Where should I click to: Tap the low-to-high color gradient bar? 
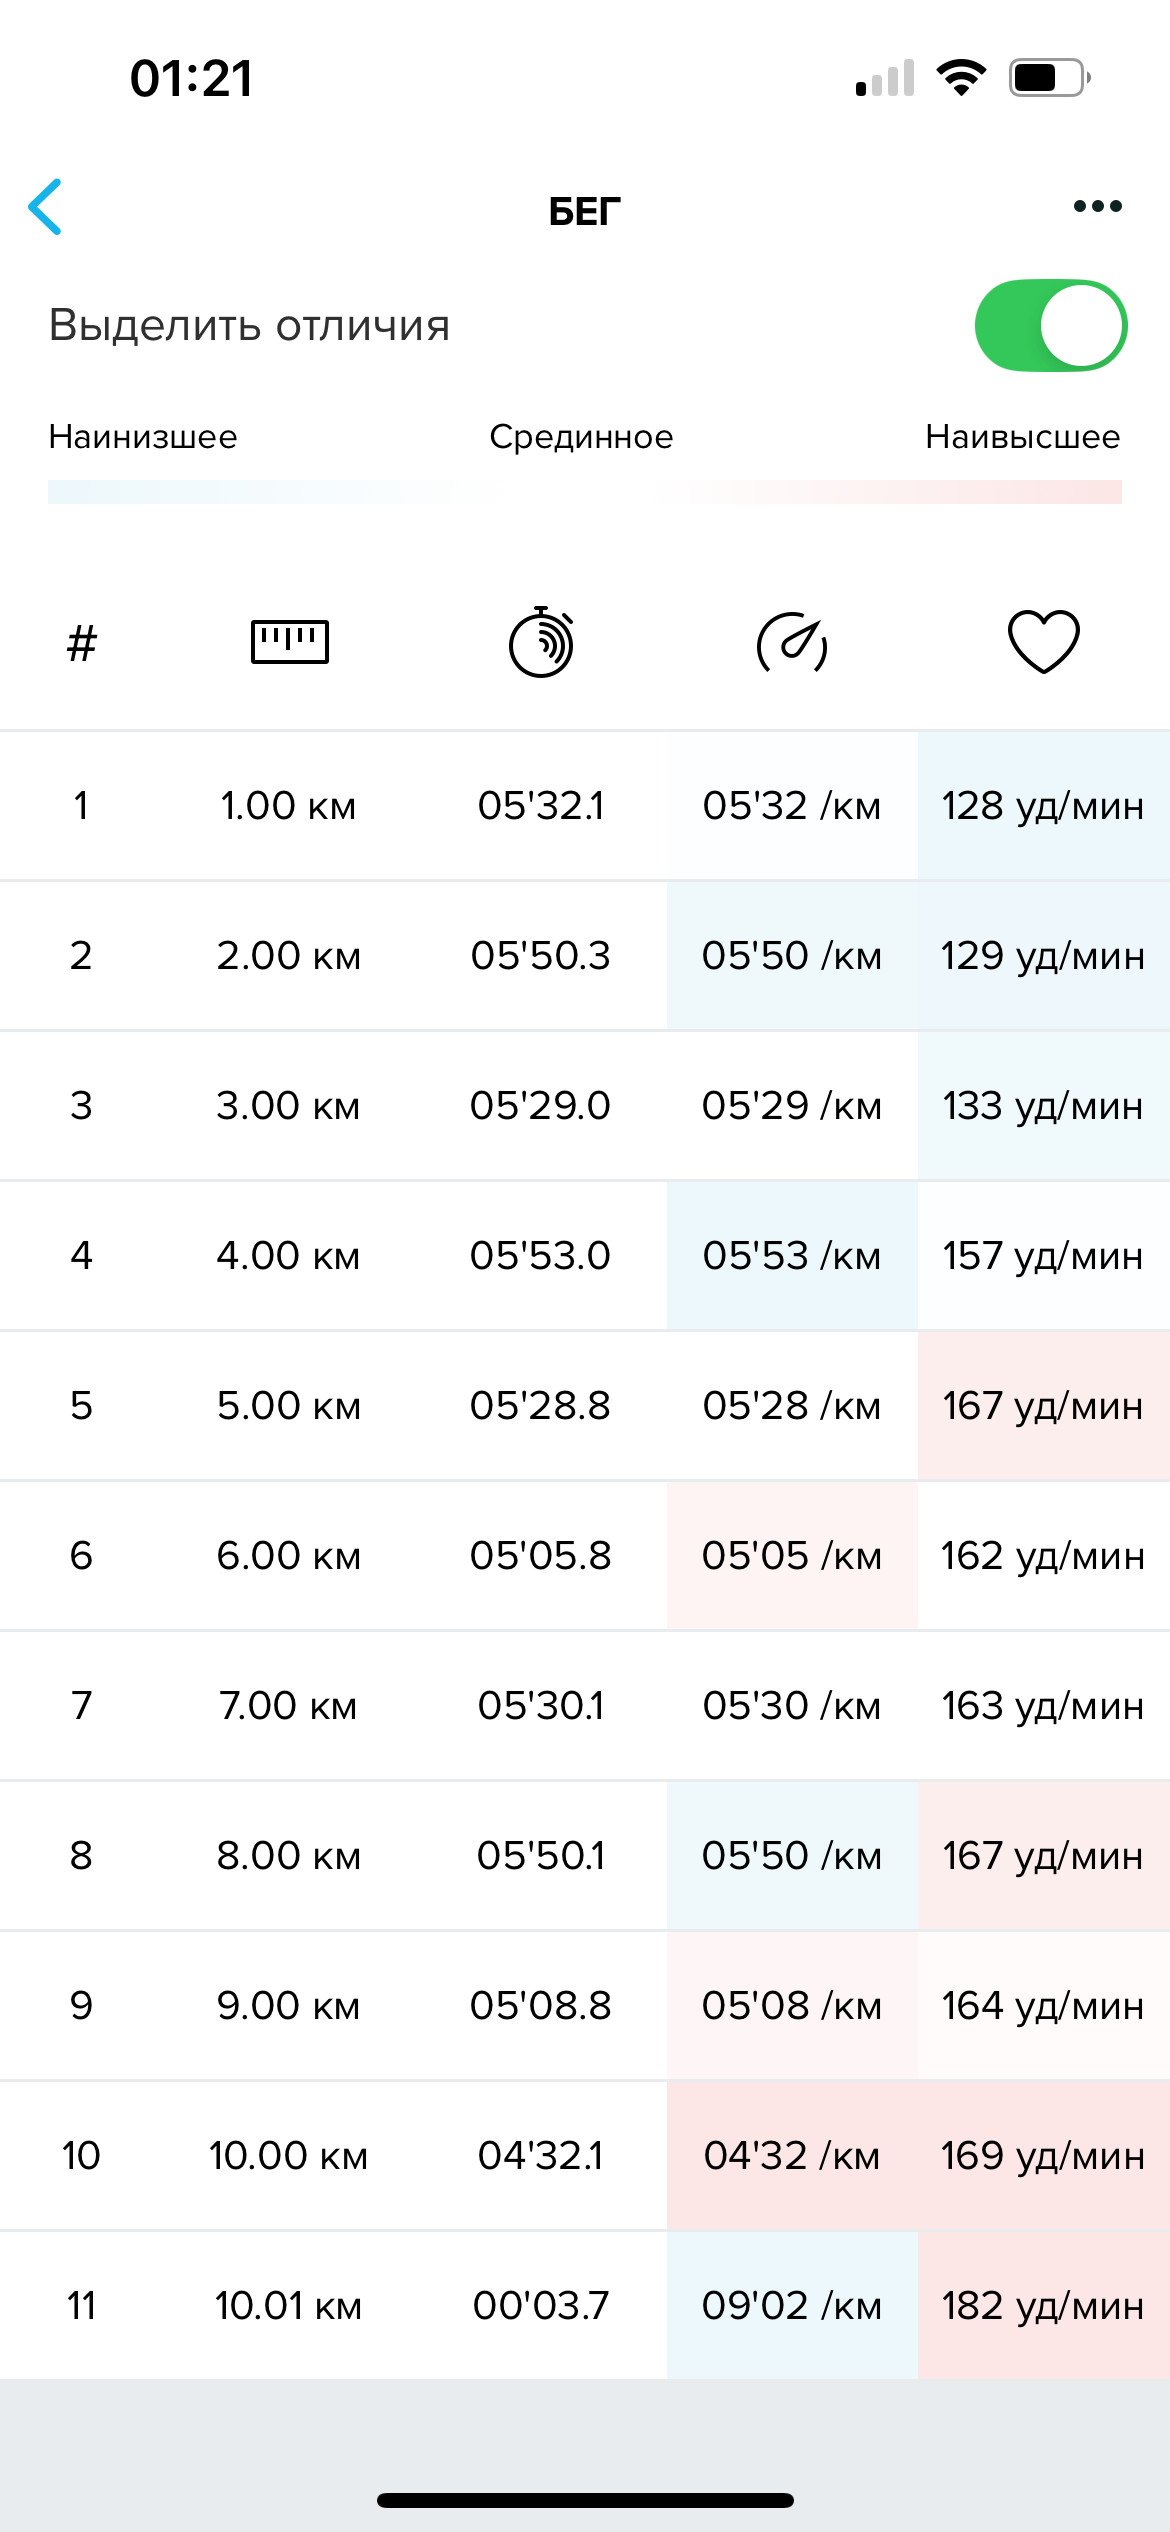click(585, 492)
